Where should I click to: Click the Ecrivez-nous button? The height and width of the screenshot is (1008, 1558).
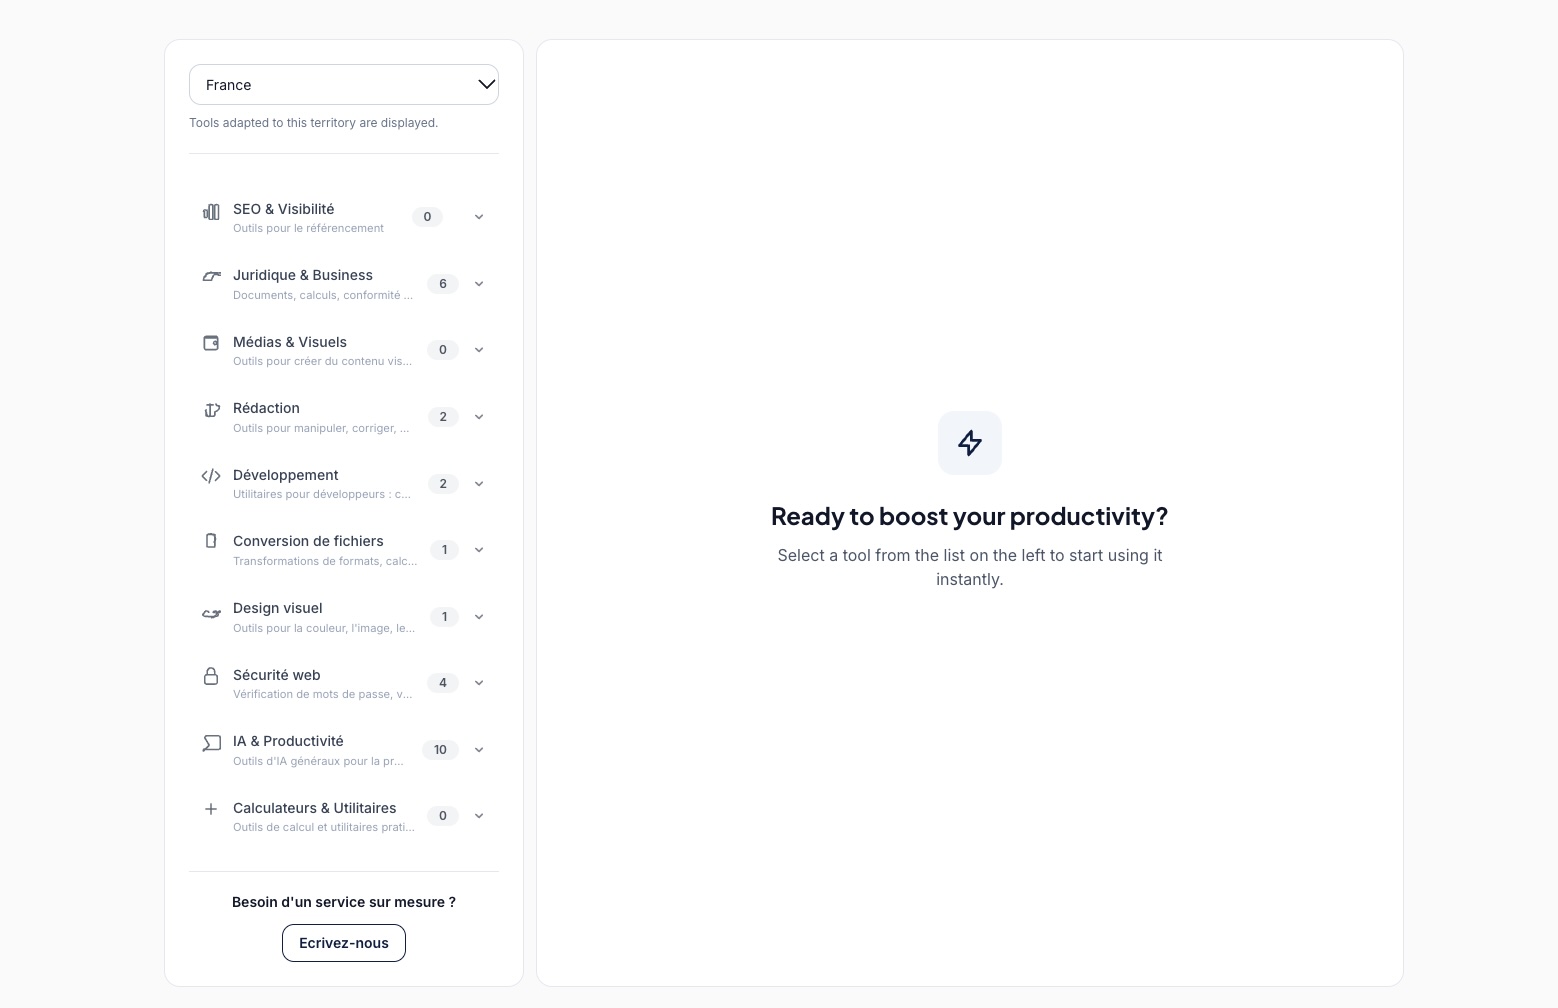(344, 943)
